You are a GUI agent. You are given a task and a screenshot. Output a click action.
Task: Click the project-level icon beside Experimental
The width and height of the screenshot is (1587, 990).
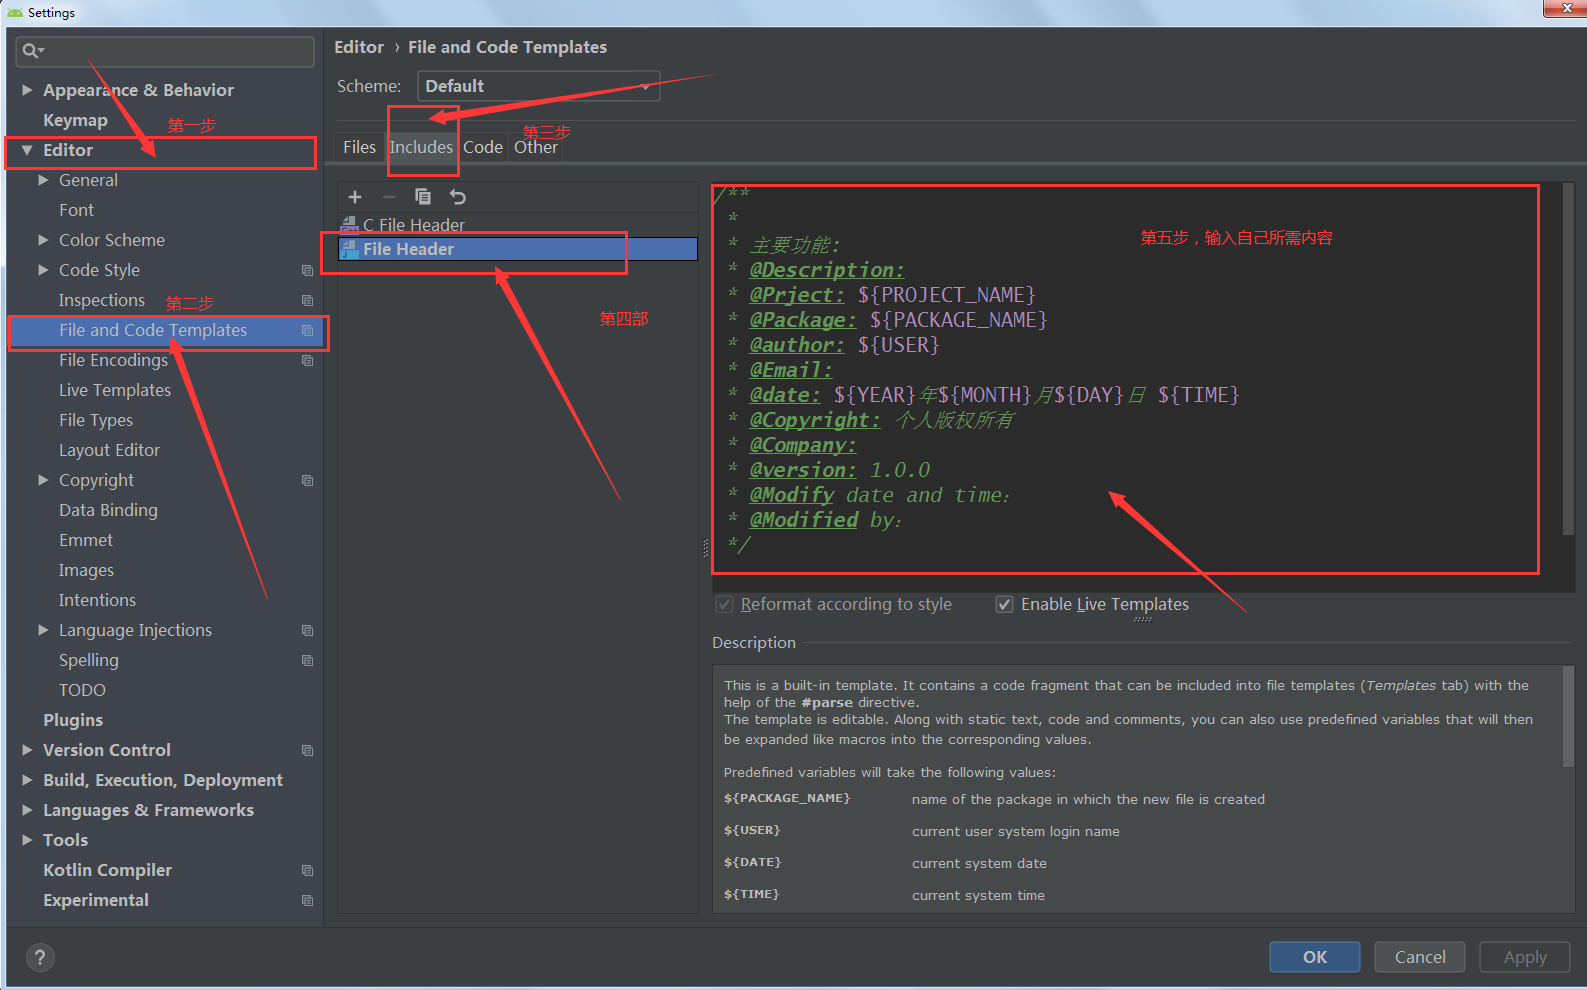[x=308, y=900]
